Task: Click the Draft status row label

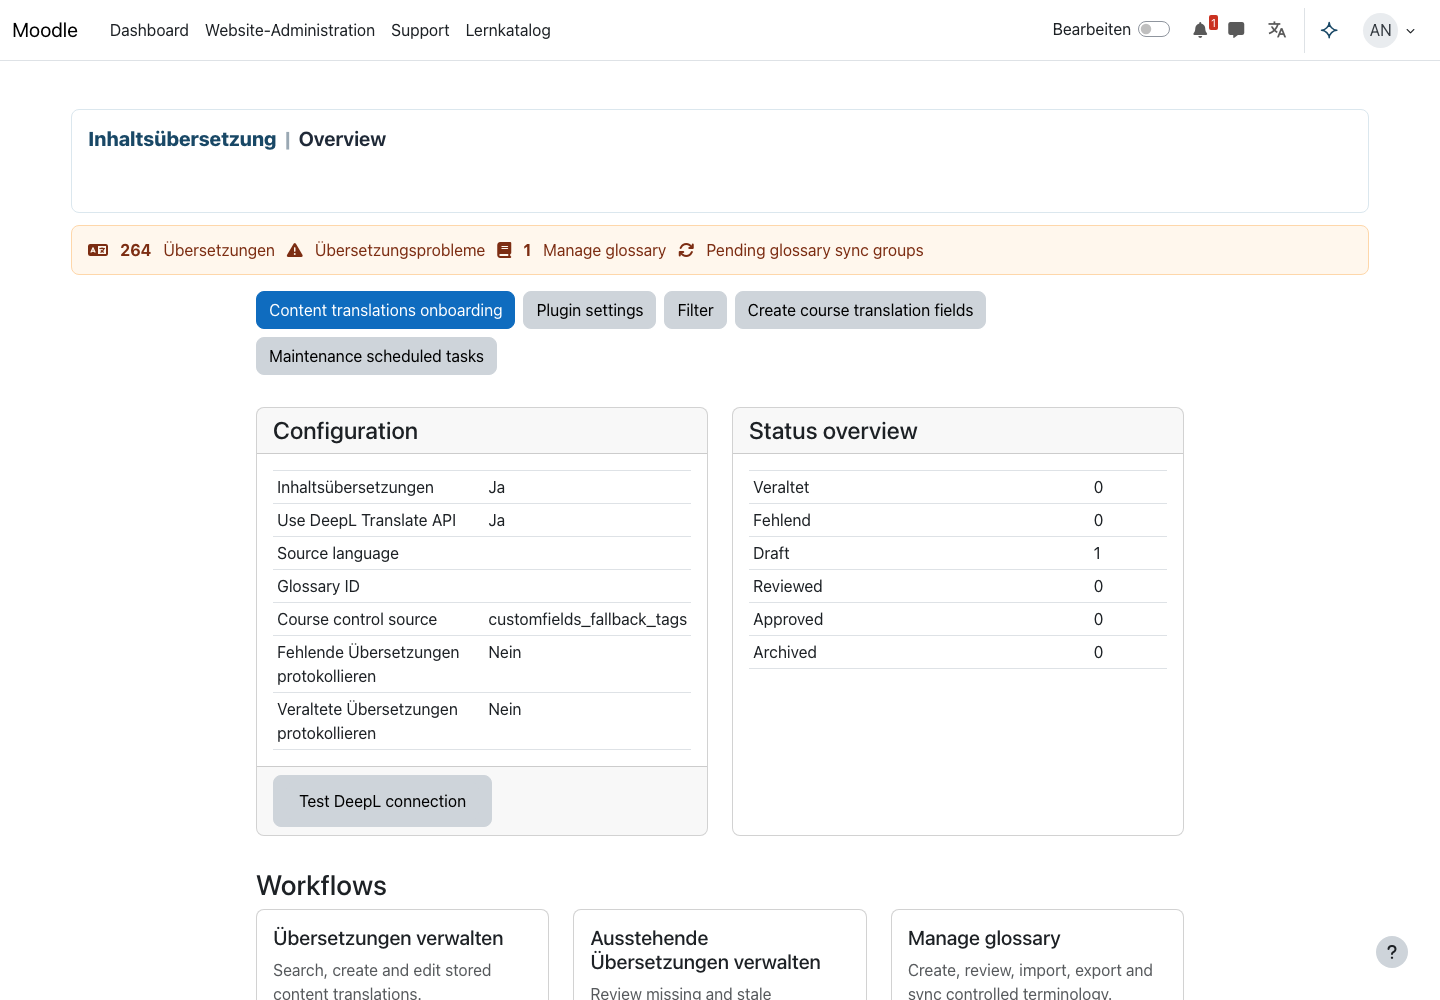Action: pyautogui.click(x=771, y=553)
